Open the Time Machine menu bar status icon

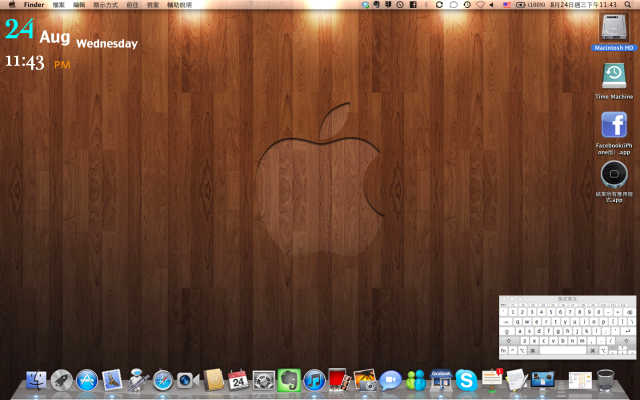[467, 4]
